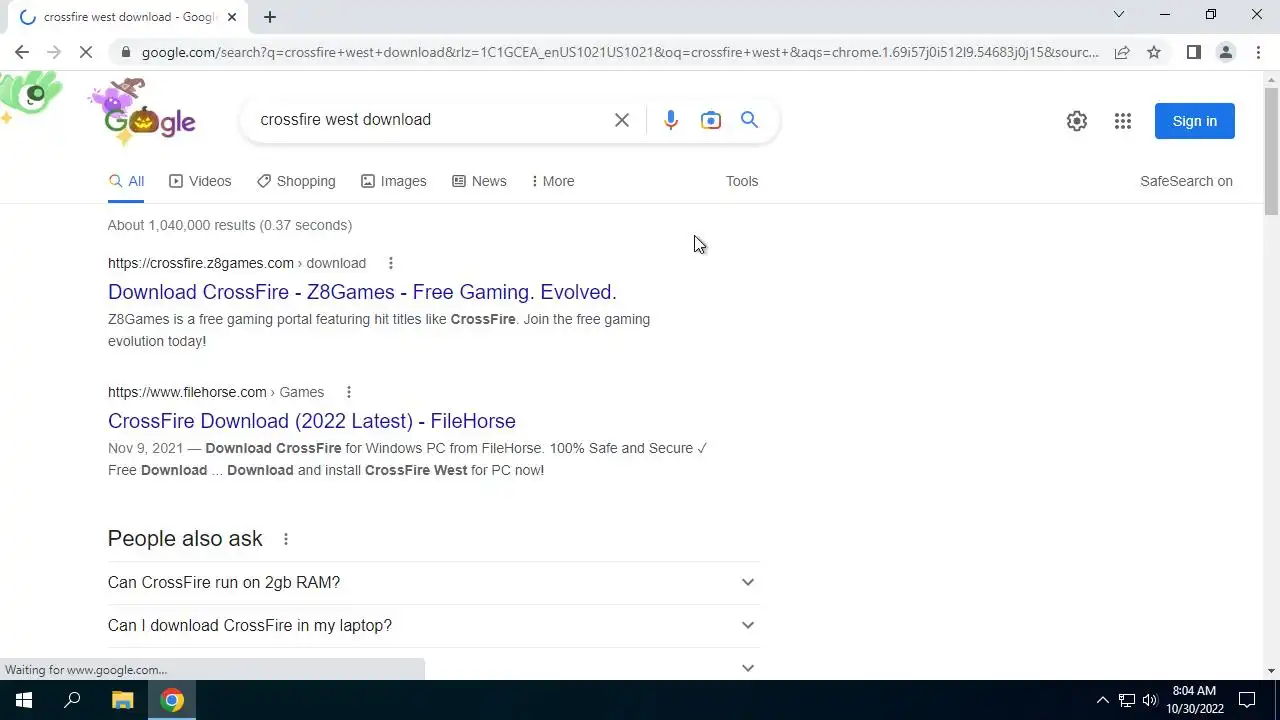Click the padlock site info icon
1280x720 pixels.
click(125, 52)
